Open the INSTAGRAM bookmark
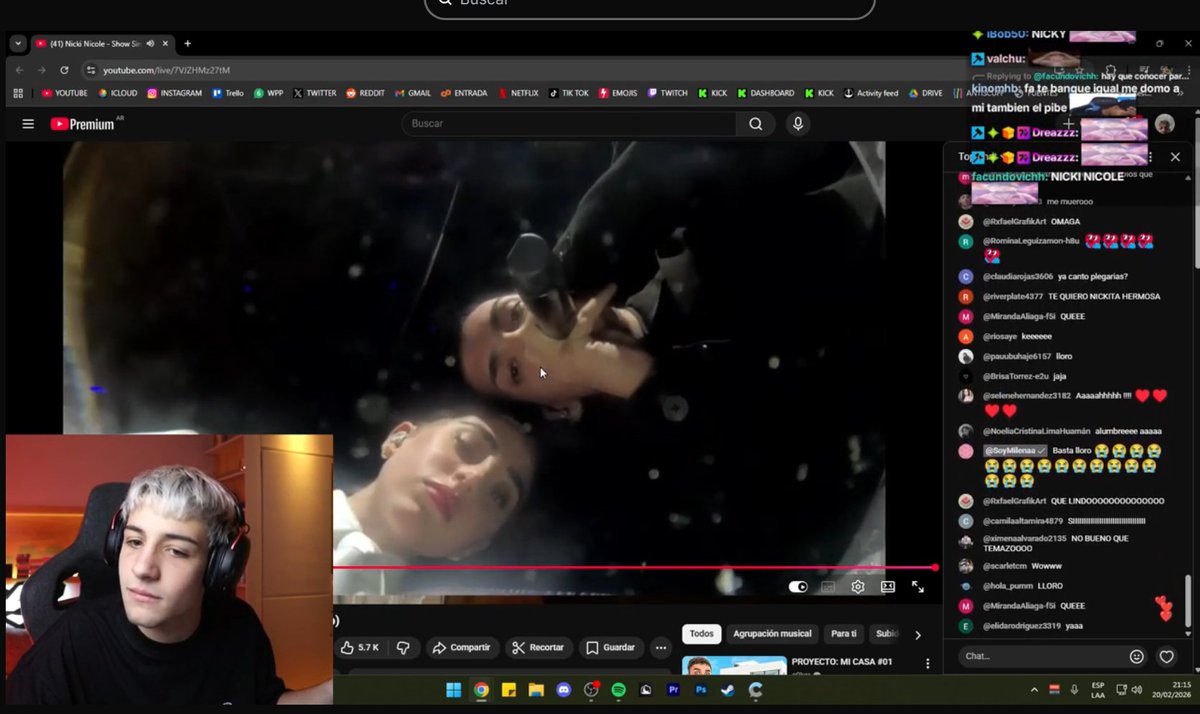The height and width of the screenshot is (714, 1200). pyautogui.click(x=174, y=93)
